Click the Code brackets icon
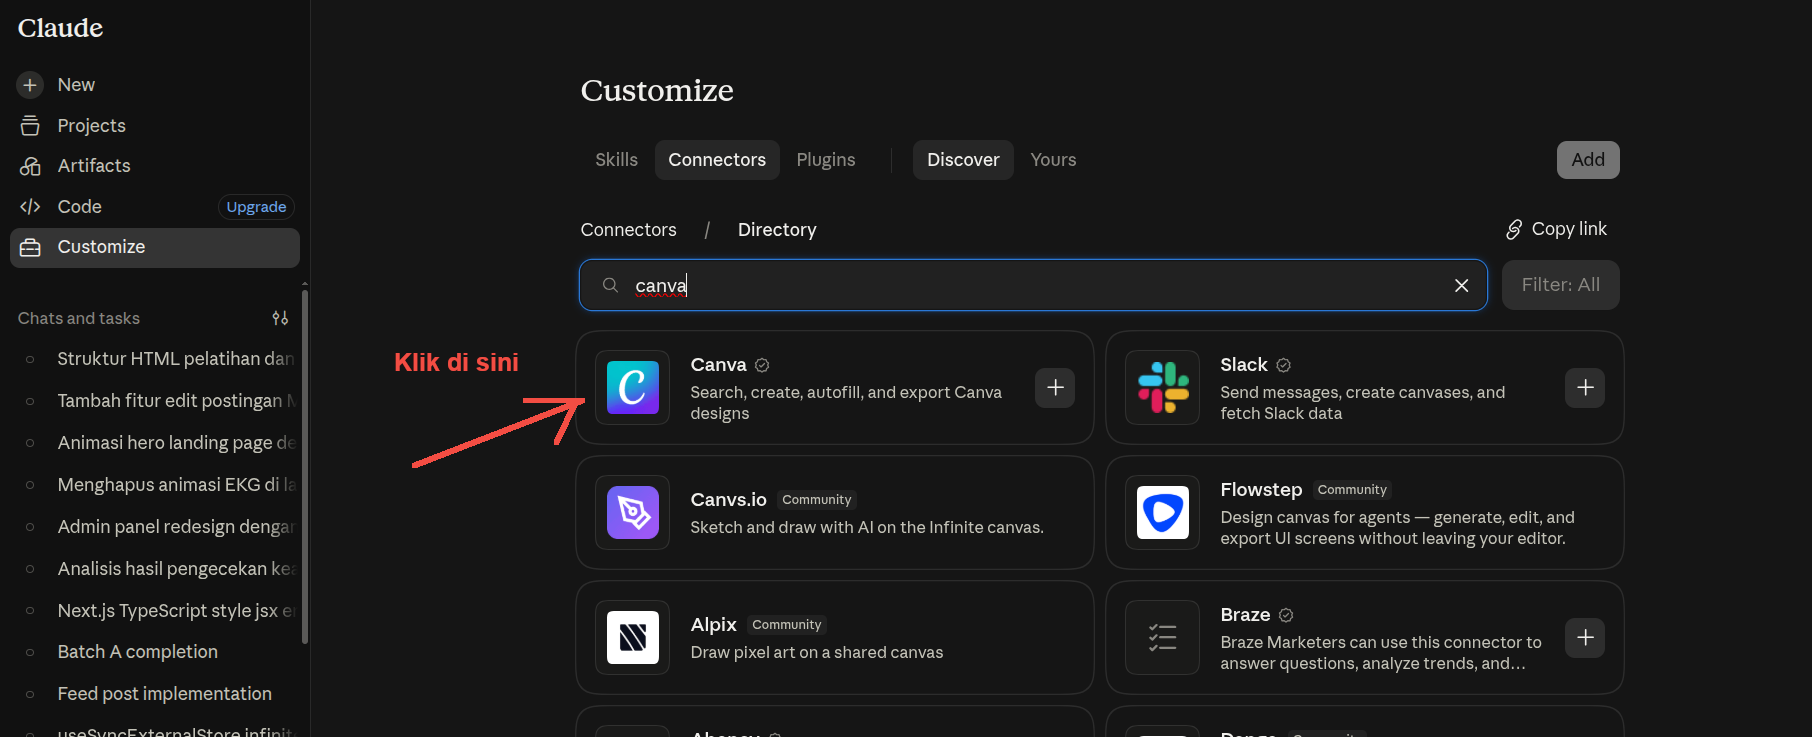Viewport: 1812px width, 737px height. coord(30,207)
